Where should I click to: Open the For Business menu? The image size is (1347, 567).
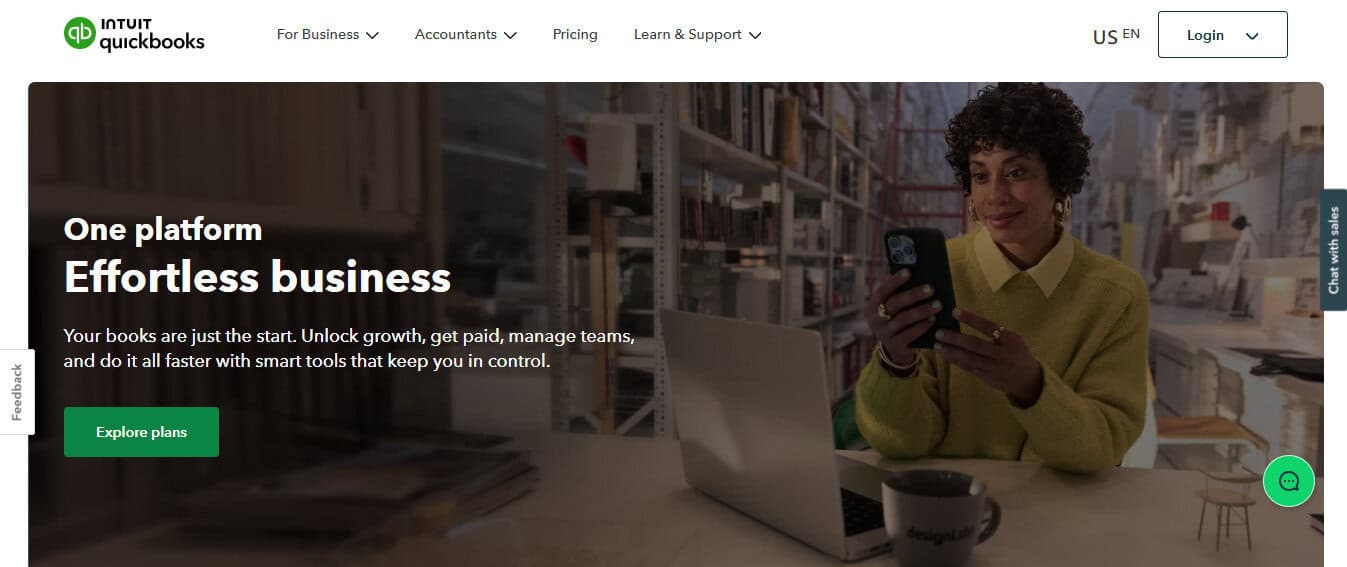(x=328, y=34)
